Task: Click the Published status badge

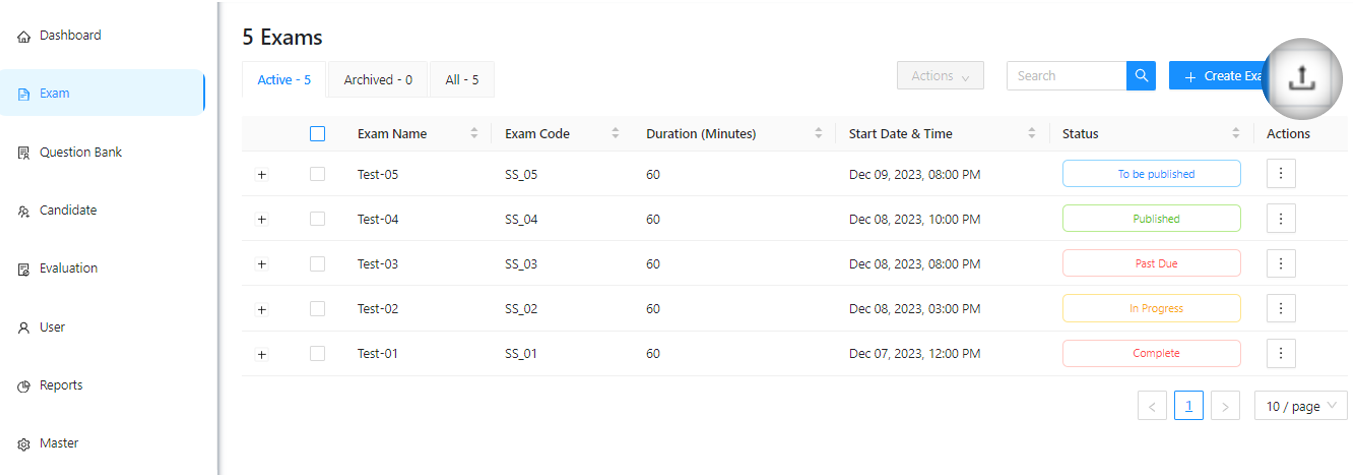Action: [x=1151, y=219]
